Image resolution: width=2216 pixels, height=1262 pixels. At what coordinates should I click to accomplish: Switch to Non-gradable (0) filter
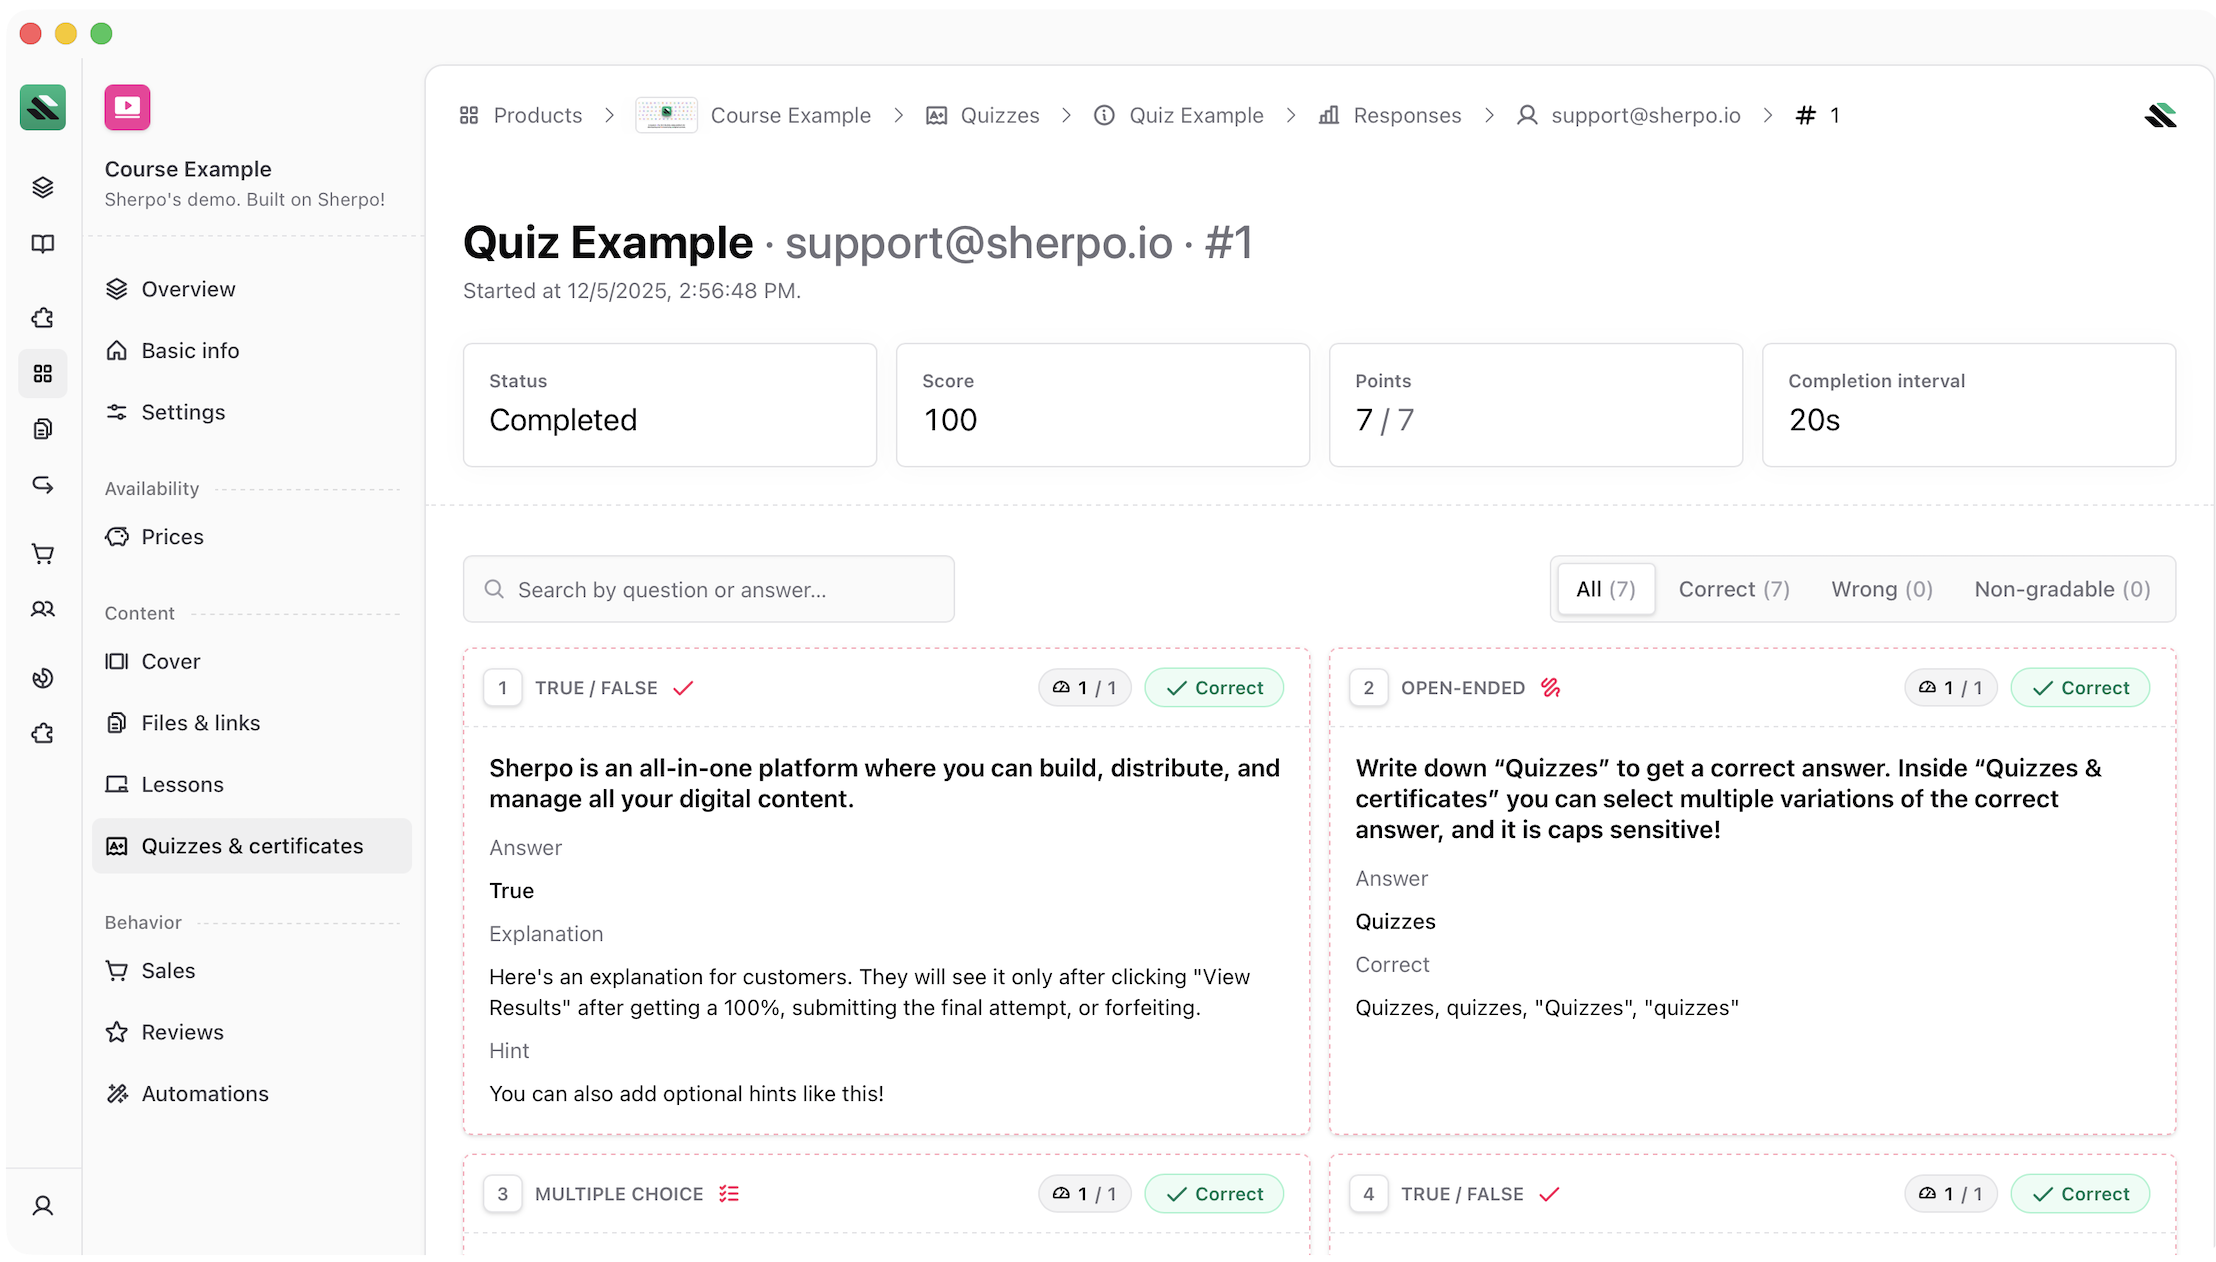tap(2061, 589)
